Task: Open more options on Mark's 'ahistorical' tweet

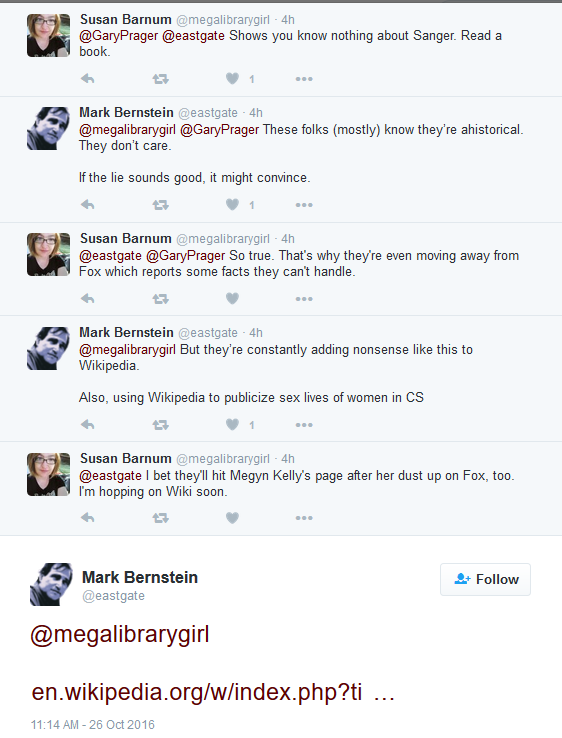Action: (304, 205)
